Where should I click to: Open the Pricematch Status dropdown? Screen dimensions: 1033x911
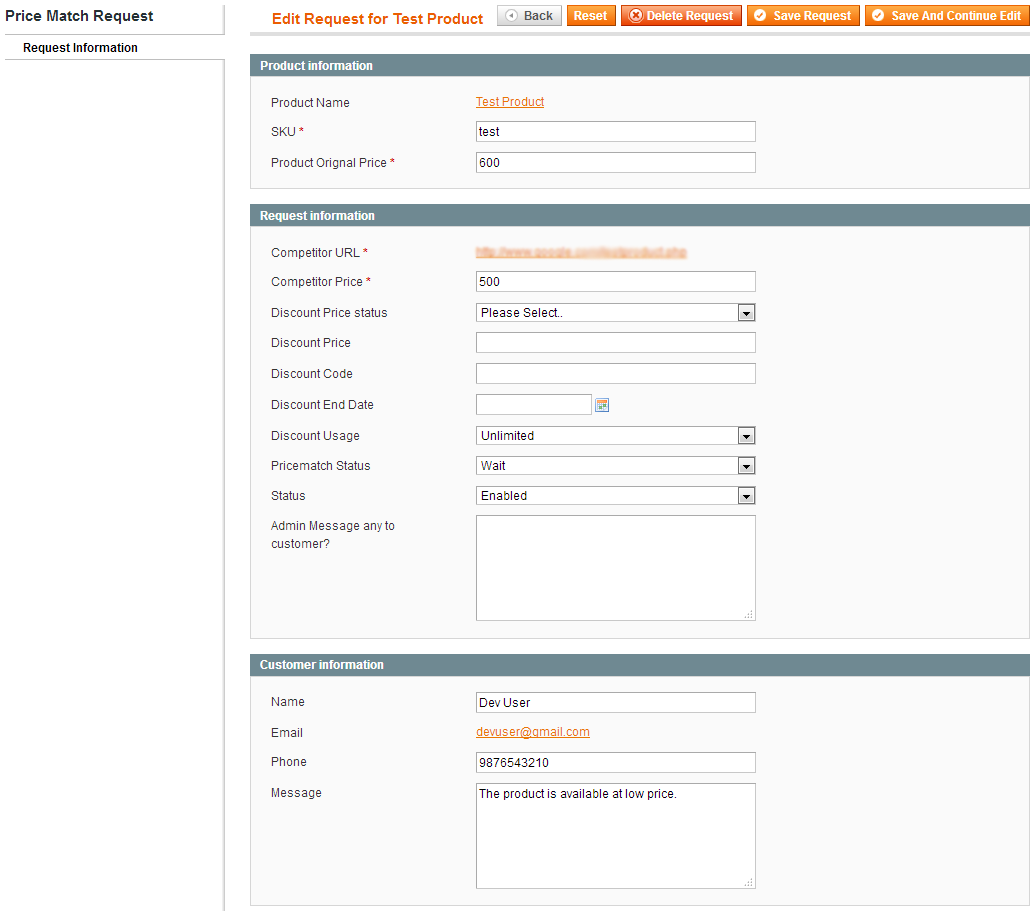click(615, 466)
